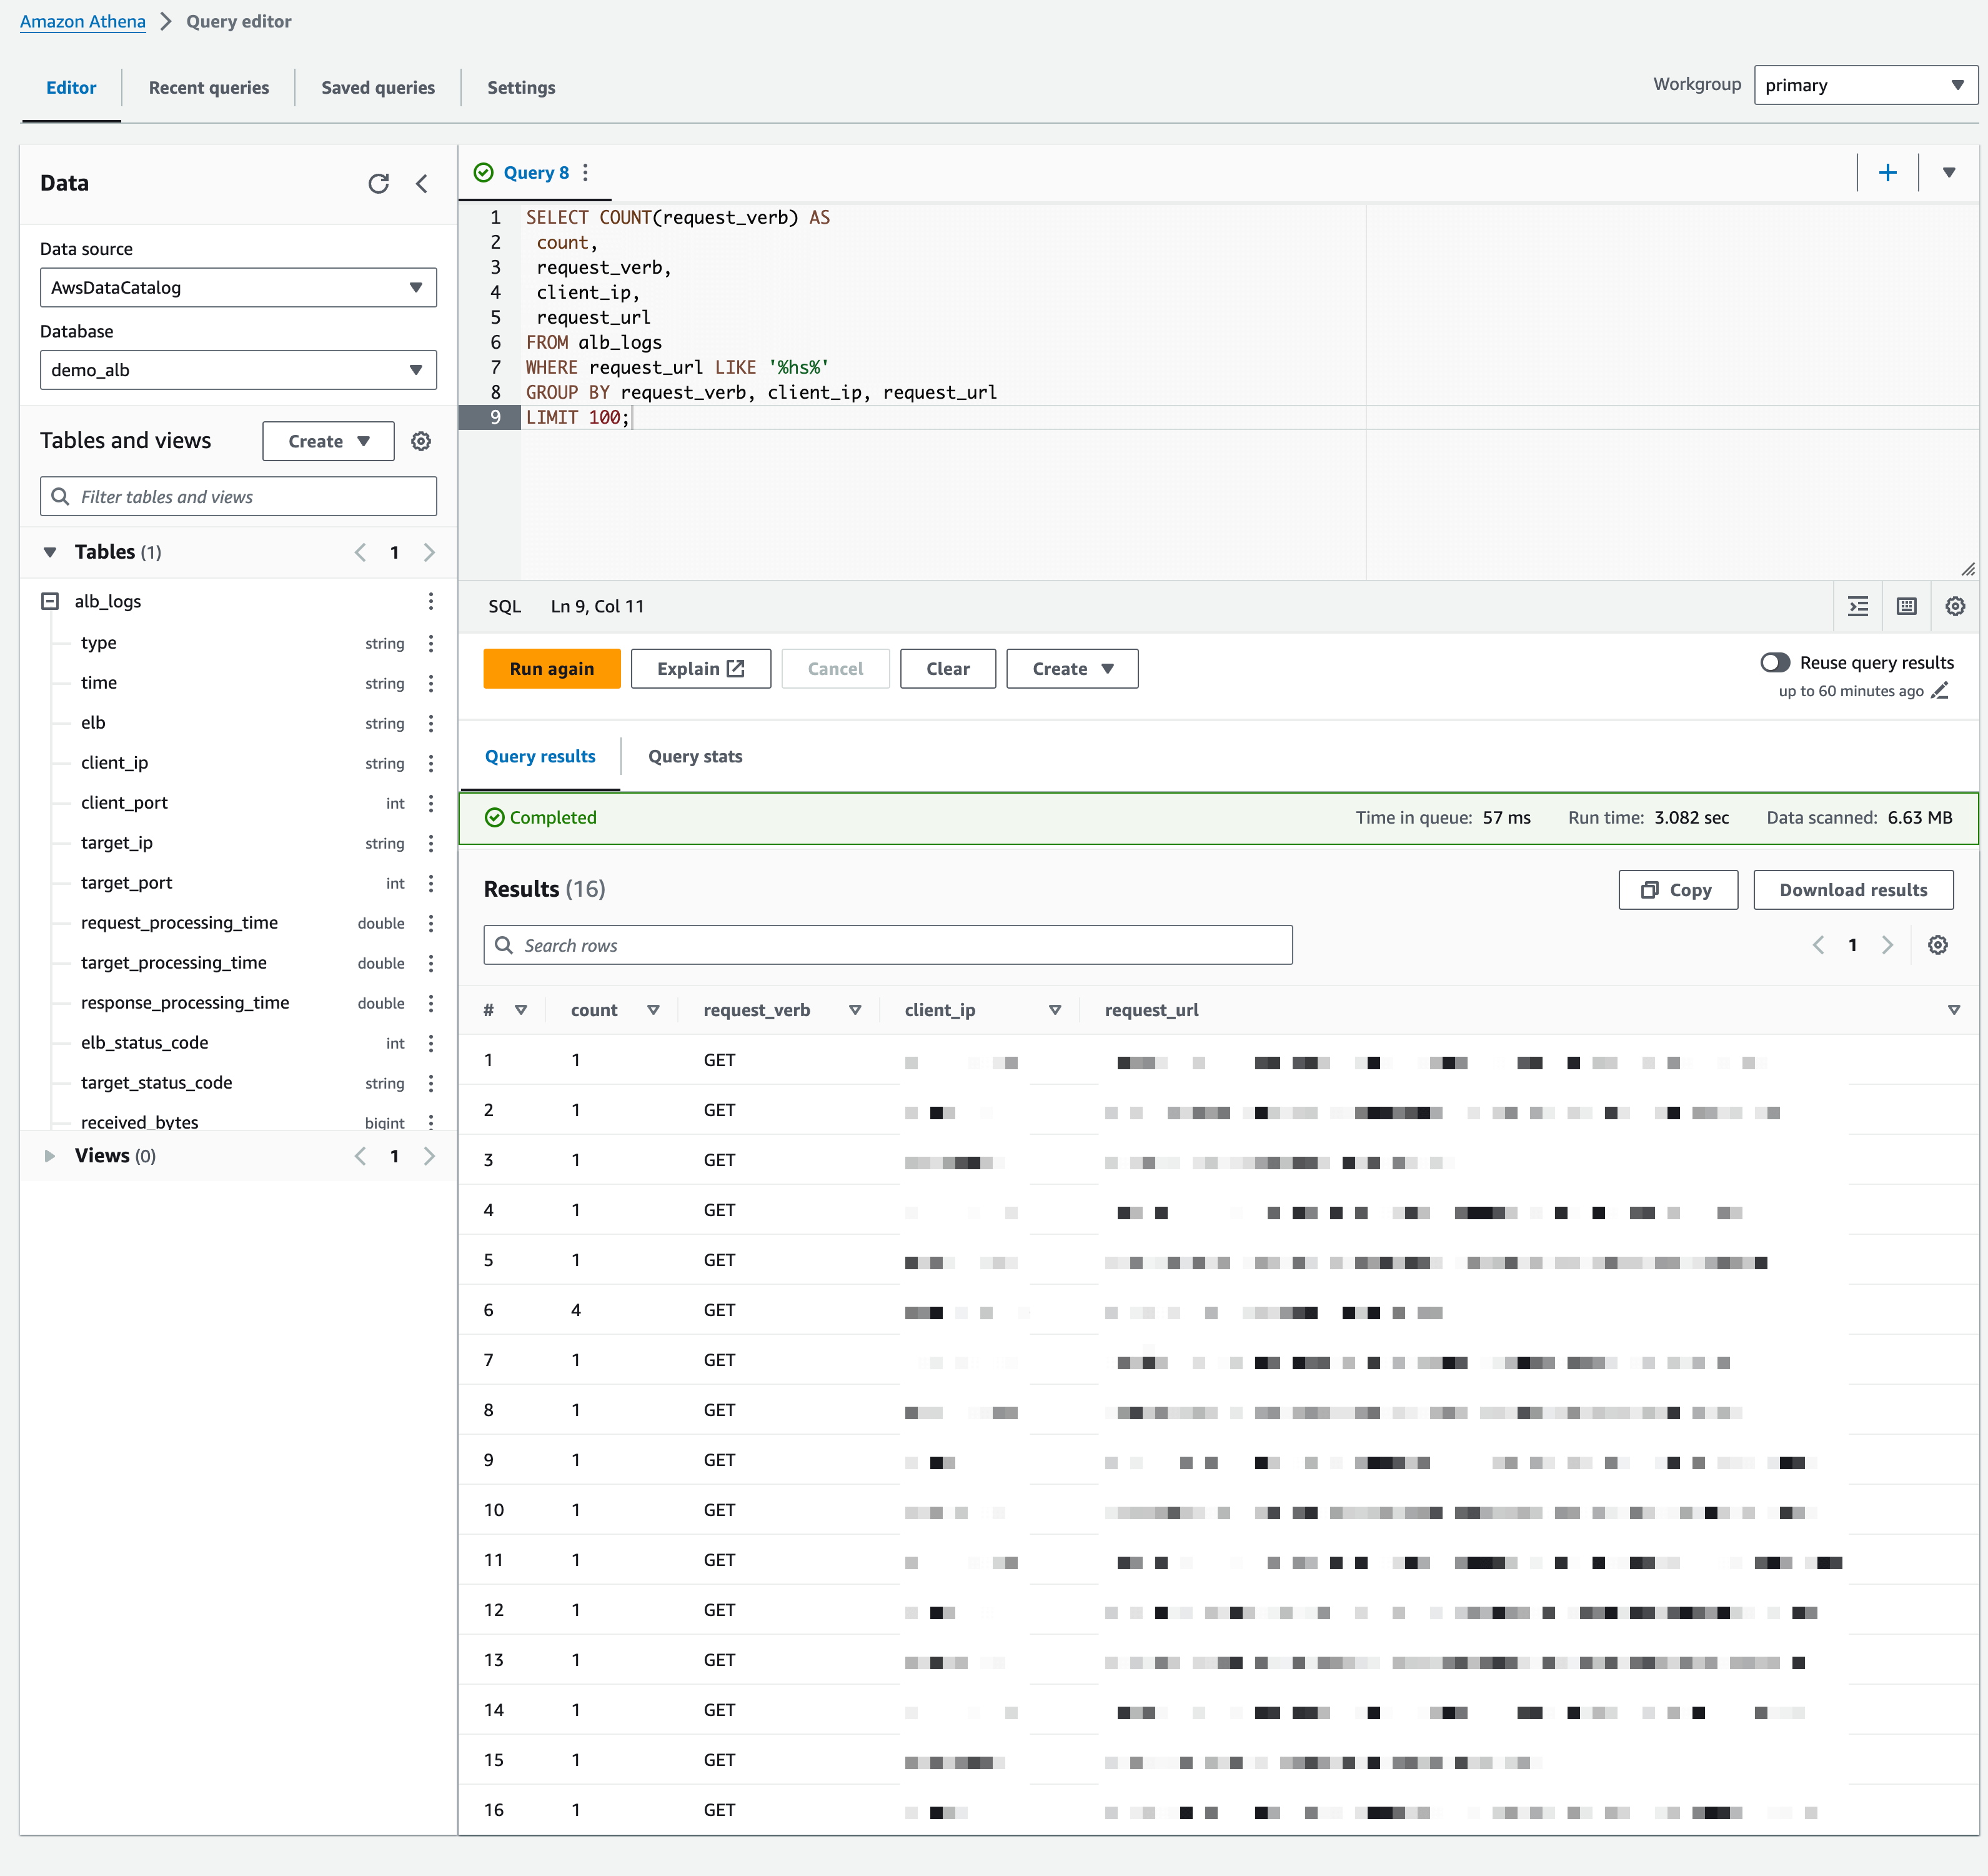
Task: Open the Saved queries tab
Action: pos(378,88)
